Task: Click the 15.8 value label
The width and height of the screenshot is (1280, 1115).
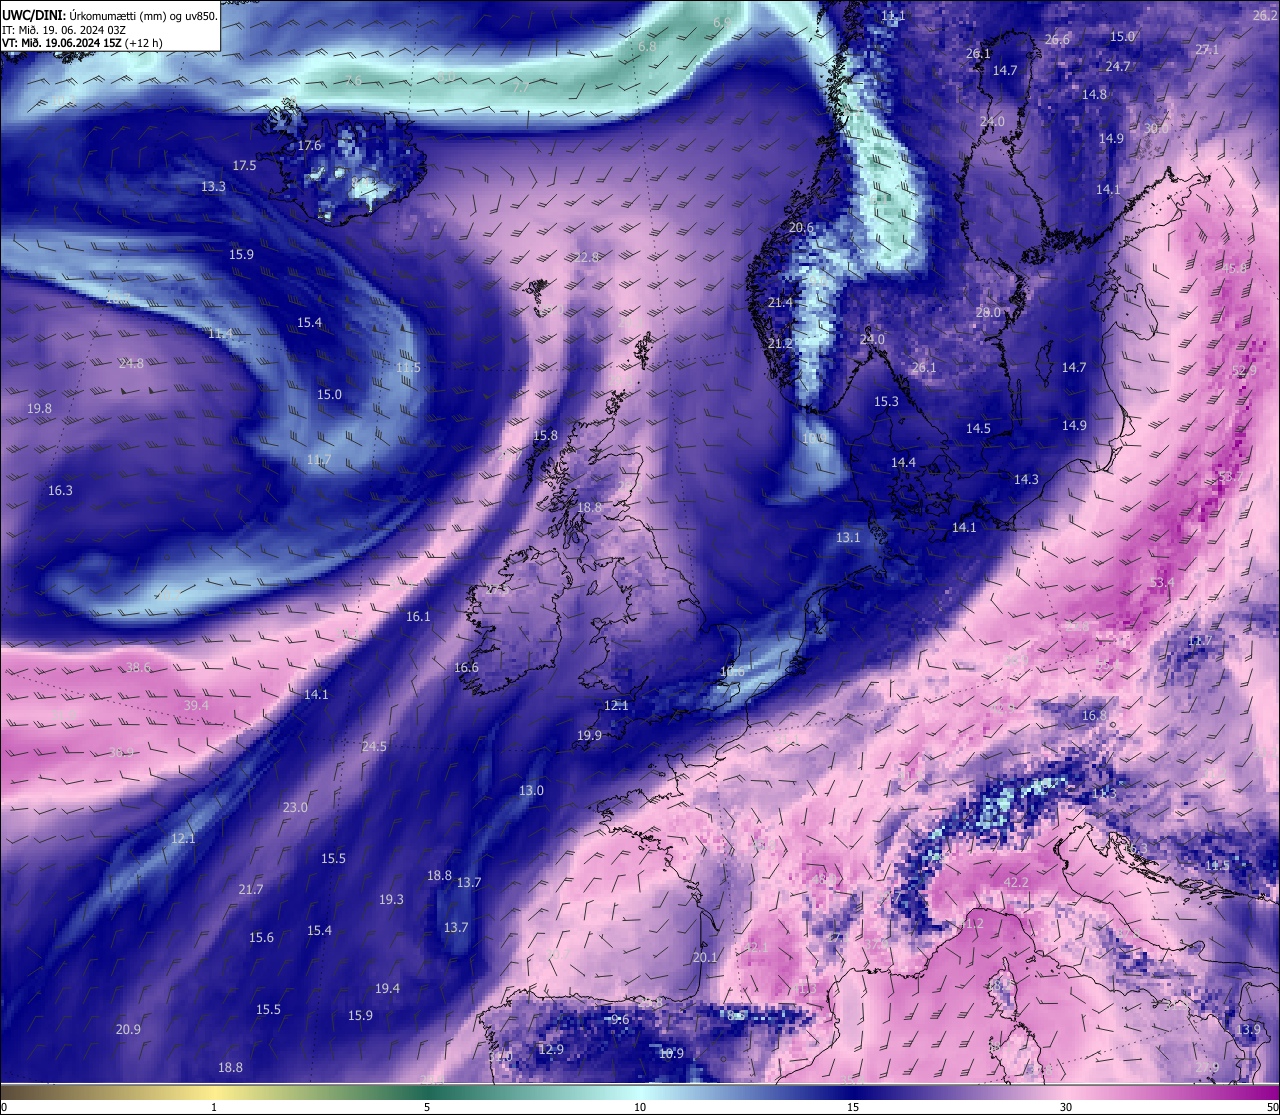Action: [x=546, y=436]
